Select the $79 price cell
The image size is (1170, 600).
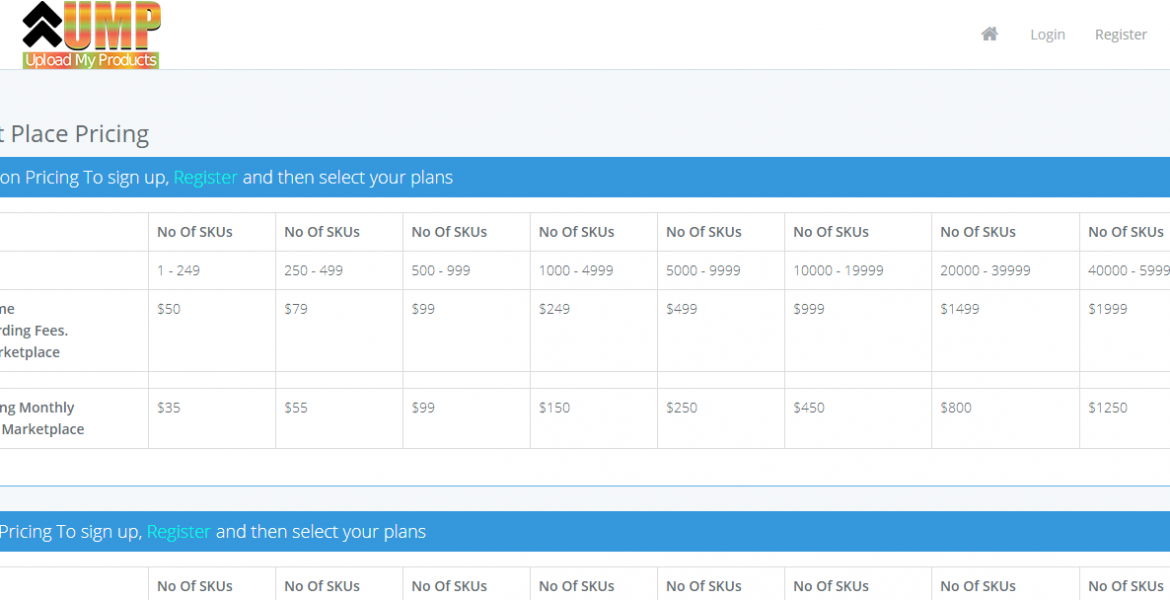click(x=296, y=309)
